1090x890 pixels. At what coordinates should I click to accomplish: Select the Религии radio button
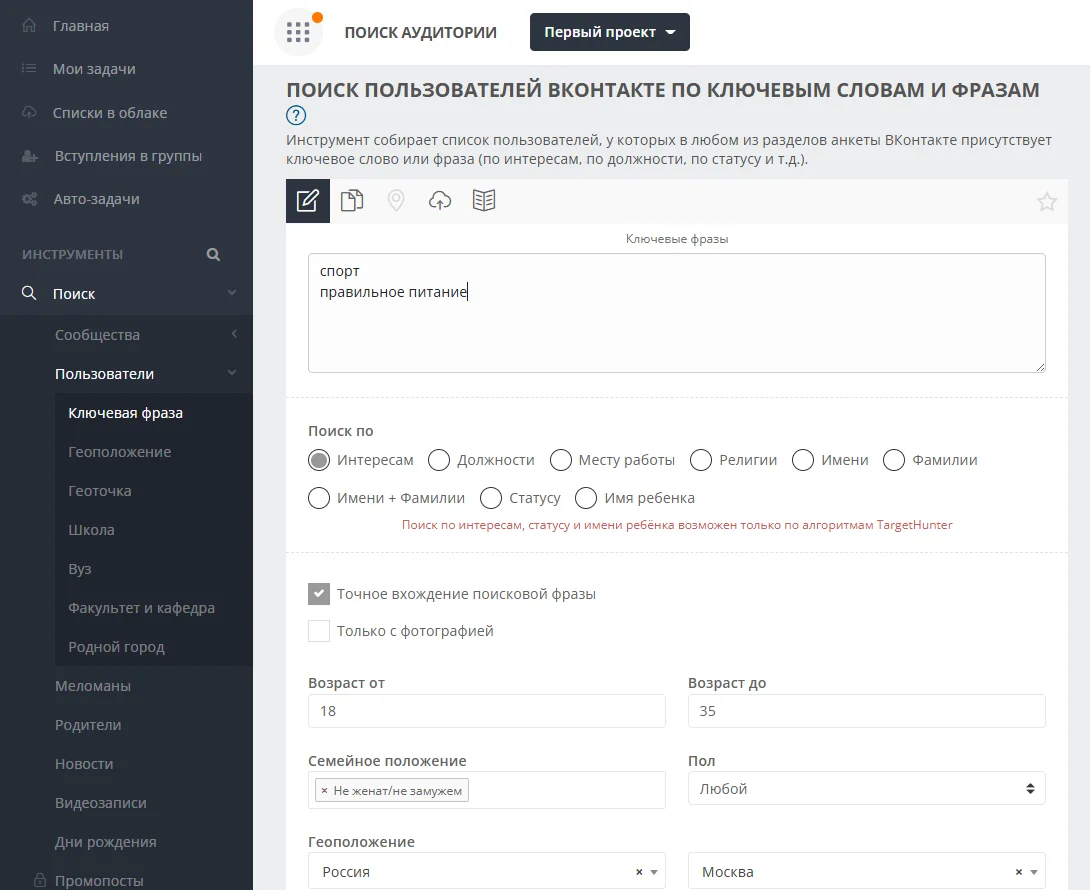701,460
